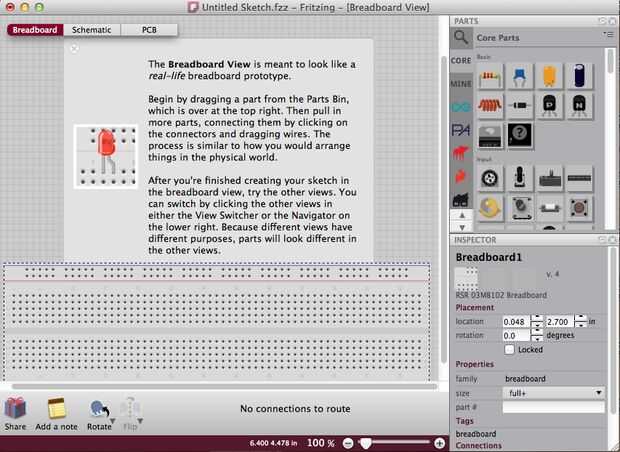Screen dimensions: 620x452
Task: Select the square pushbutton part
Action: point(579,208)
